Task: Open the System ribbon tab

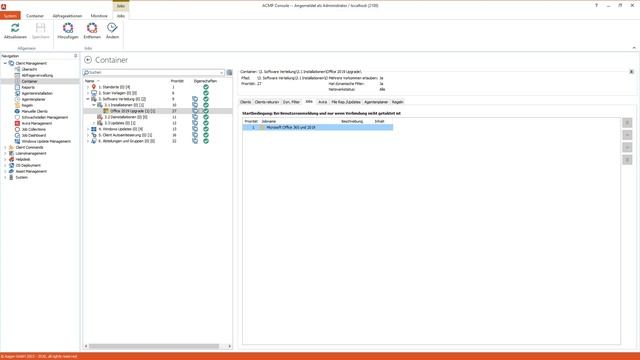Action: [x=10, y=16]
